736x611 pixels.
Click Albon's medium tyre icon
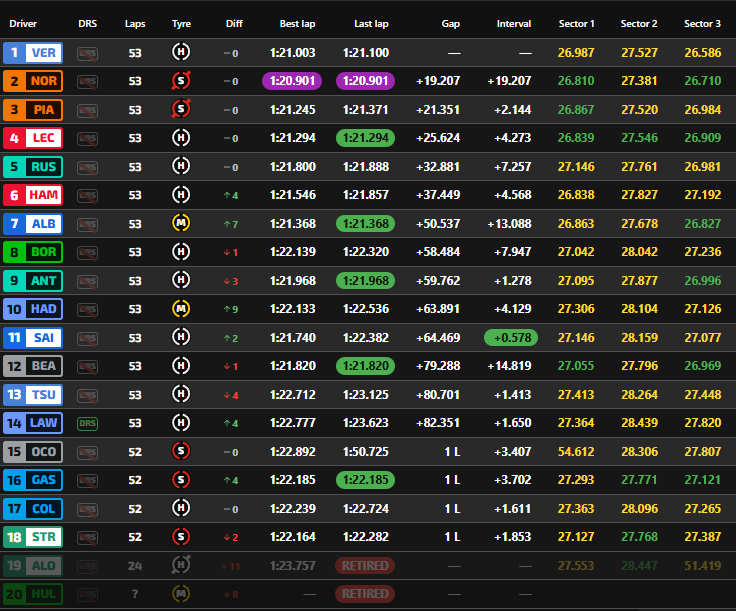[181, 223]
